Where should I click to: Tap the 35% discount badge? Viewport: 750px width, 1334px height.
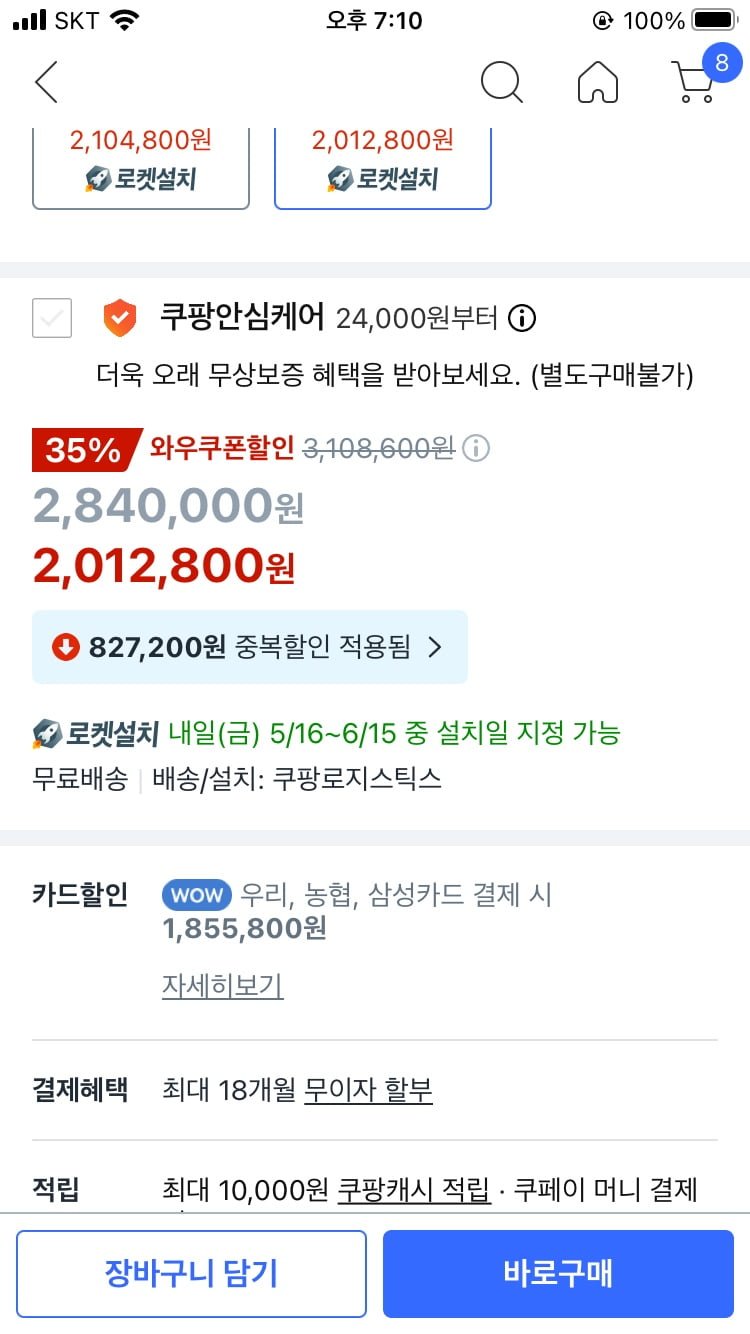point(84,449)
